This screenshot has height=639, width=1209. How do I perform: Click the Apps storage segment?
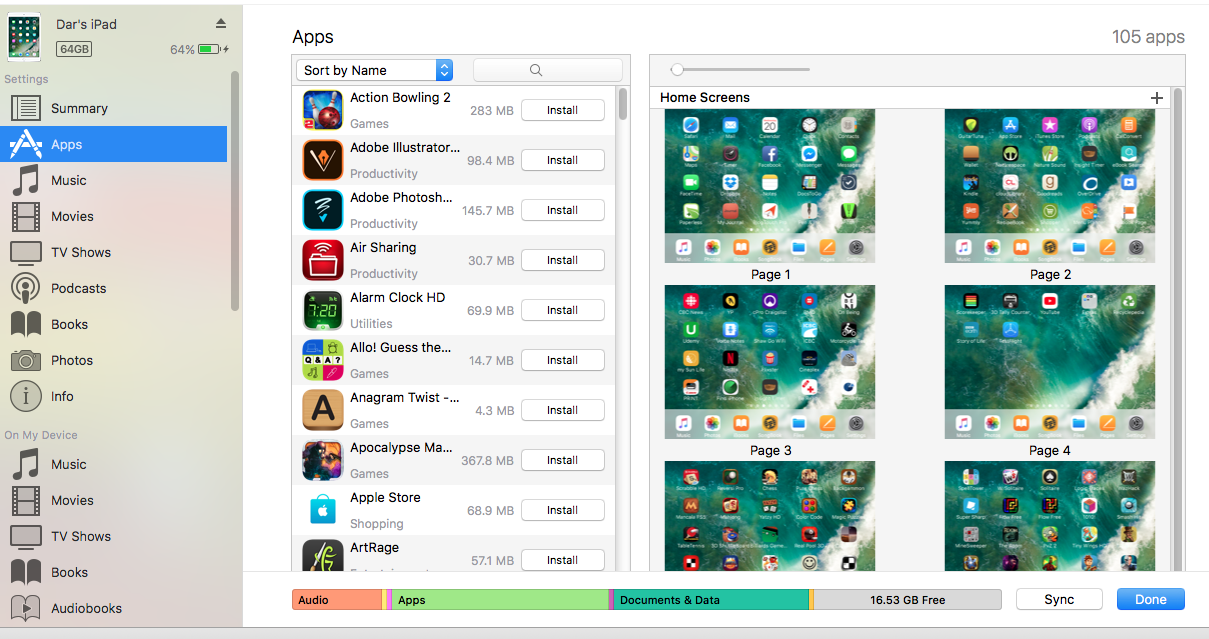coord(501,600)
